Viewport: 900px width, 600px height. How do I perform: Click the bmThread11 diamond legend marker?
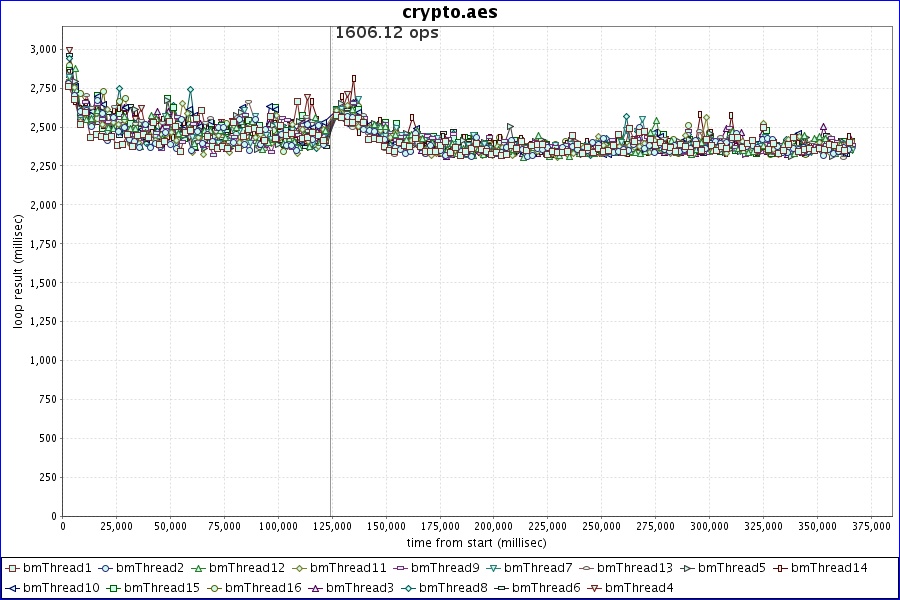(298, 568)
